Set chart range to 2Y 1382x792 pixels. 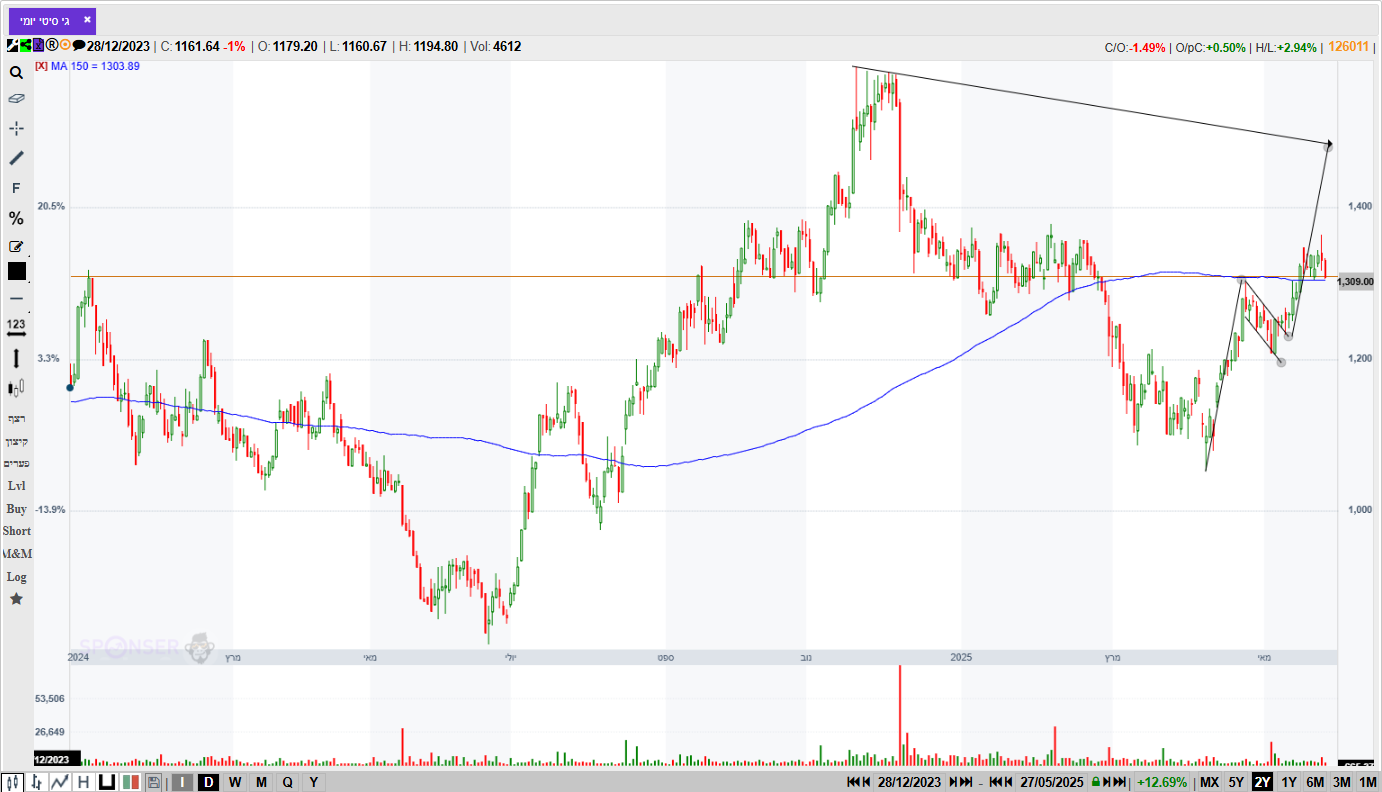1262,782
